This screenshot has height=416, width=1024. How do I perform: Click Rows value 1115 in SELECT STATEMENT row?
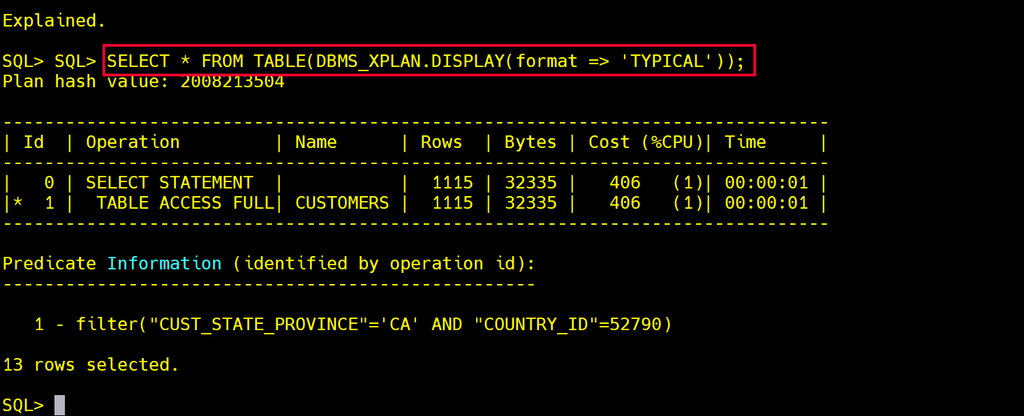click(452, 183)
